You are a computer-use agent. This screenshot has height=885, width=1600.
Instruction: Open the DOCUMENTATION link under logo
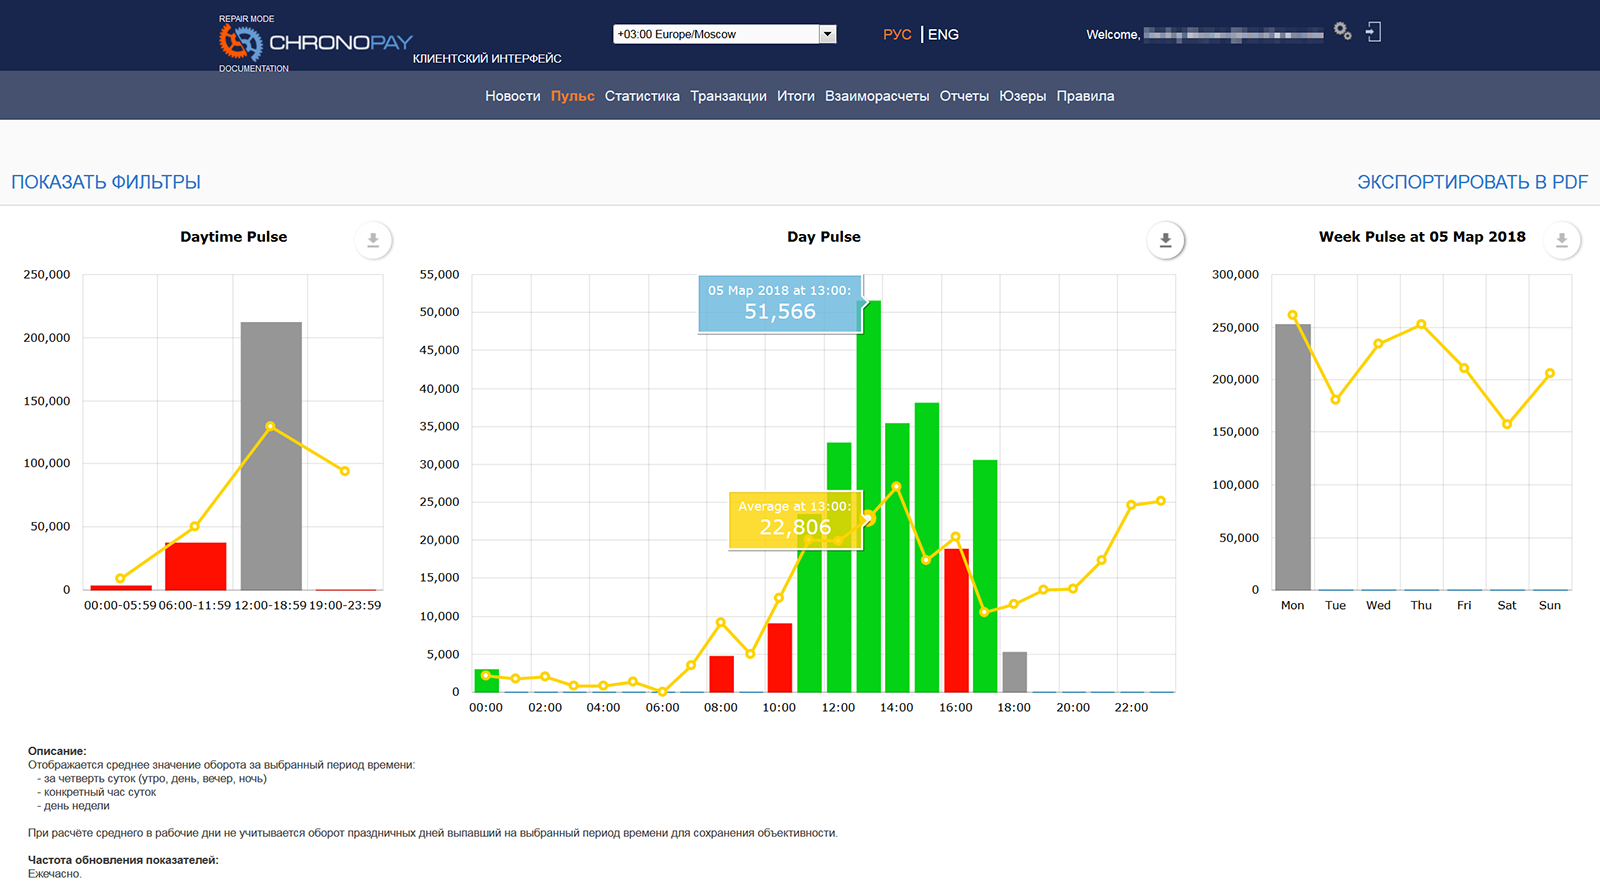tap(254, 69)
